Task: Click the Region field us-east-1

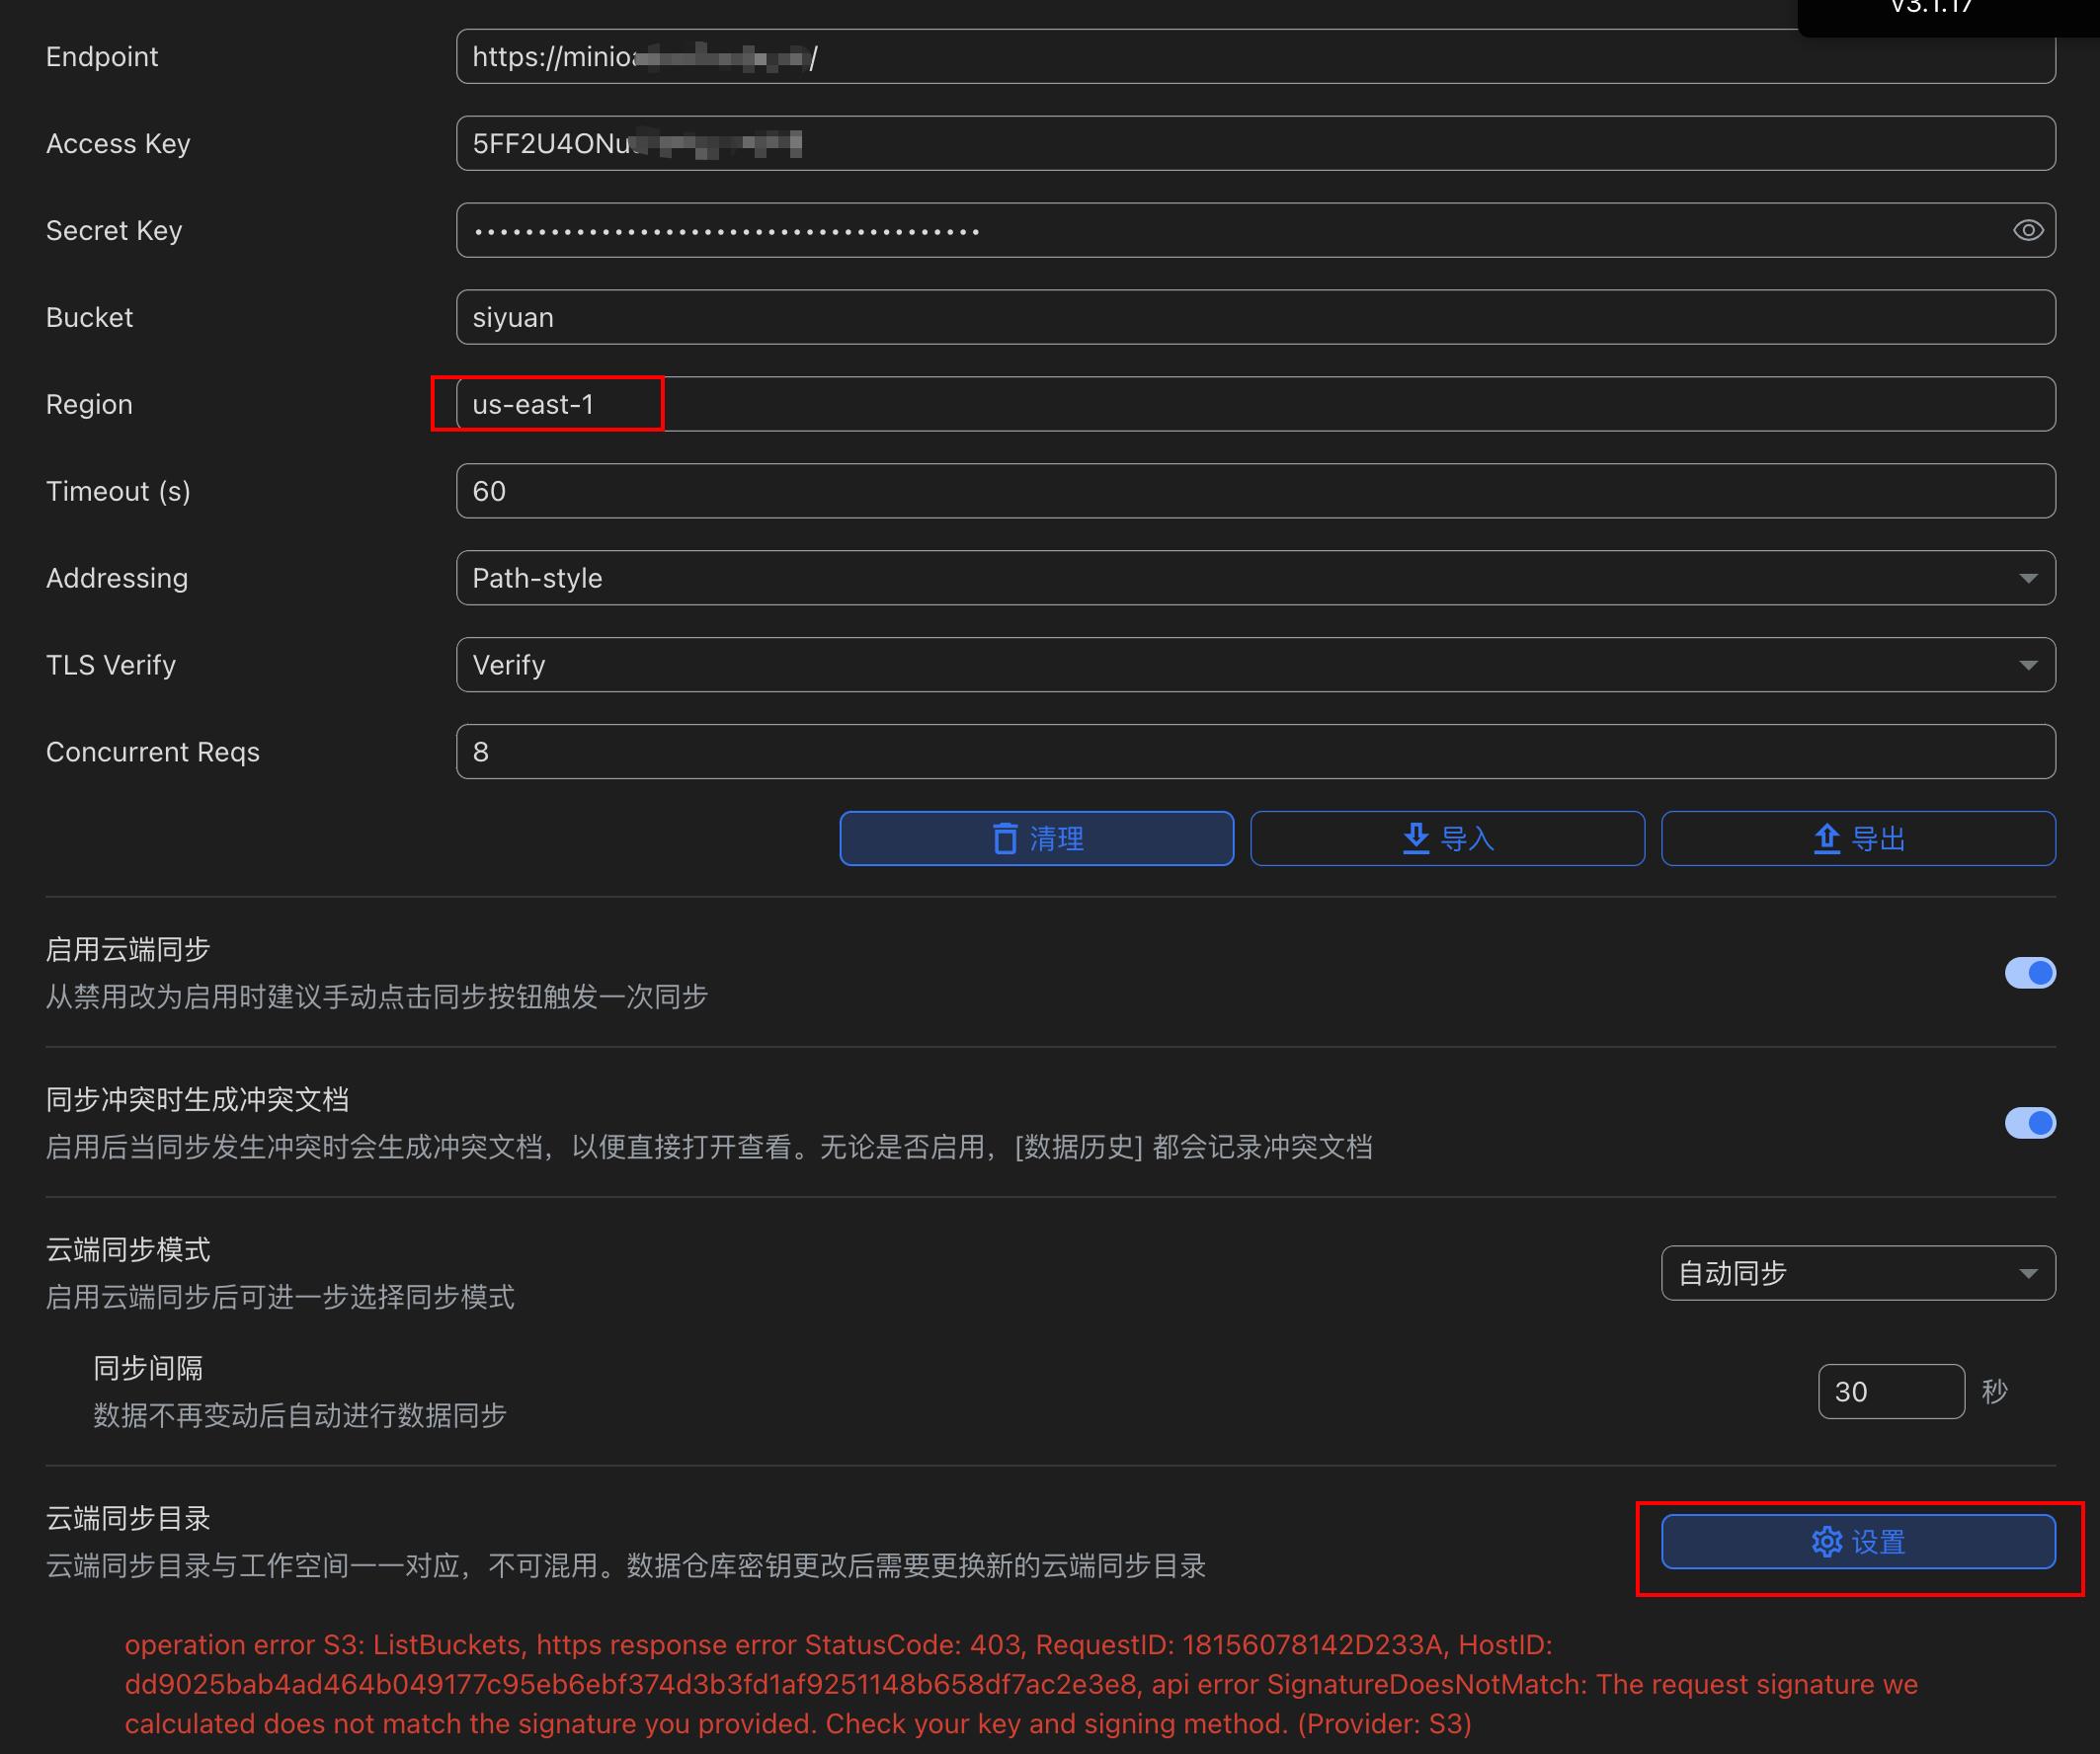Action: pos(1255,404)
